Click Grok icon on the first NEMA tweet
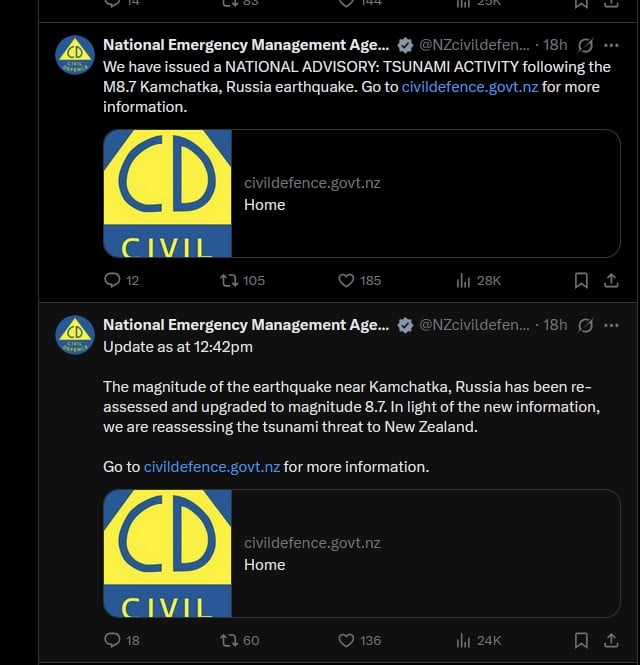This screenshot has width=640, height=665. click(x=585, y=45)
